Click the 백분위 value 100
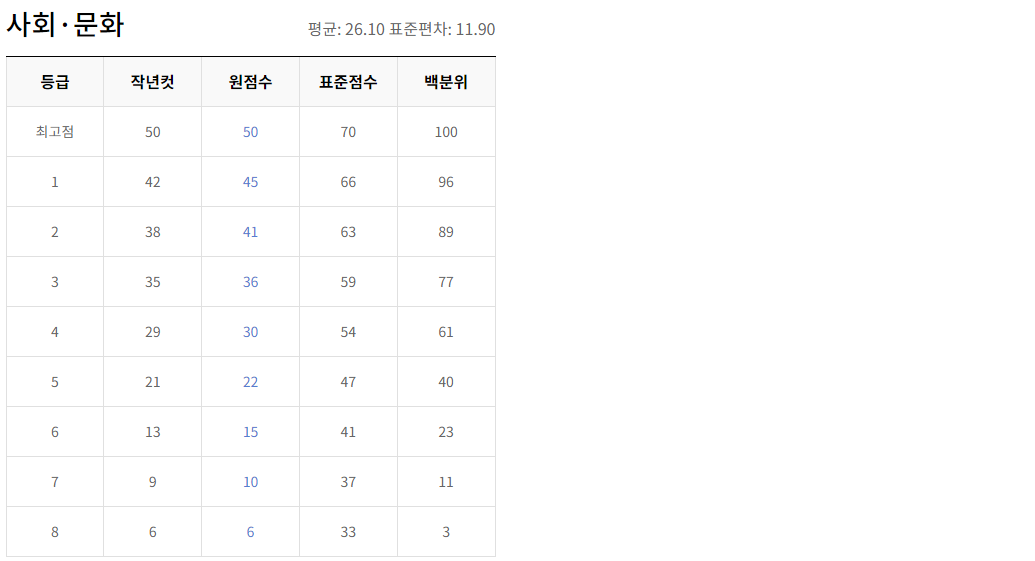1035x561 pixels. pyautogui.click(x=446, y=132)
